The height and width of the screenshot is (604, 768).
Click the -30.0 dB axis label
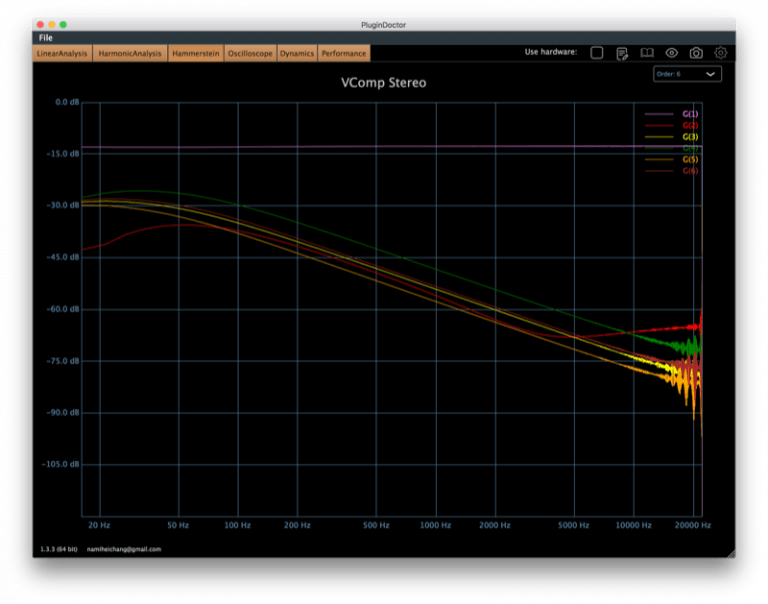(x=63, y=205)
